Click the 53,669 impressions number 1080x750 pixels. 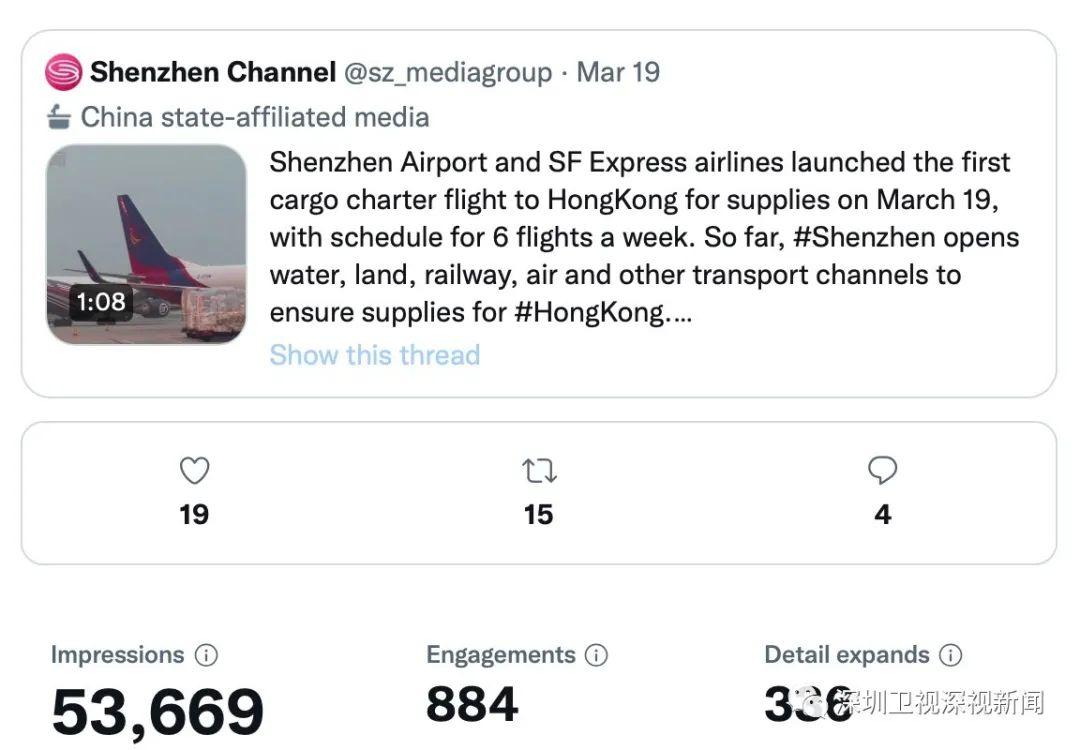click(x=158, y=711)
